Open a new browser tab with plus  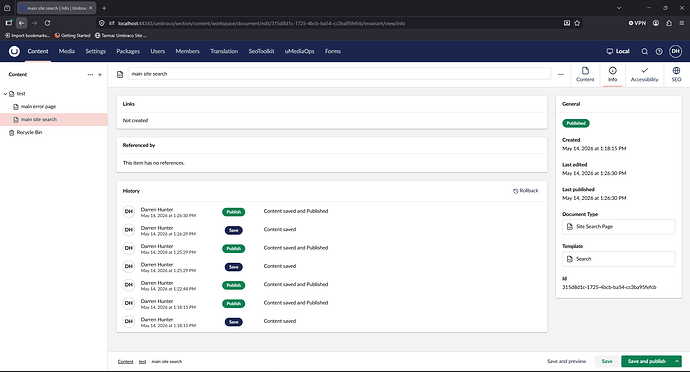pos(104,8)
